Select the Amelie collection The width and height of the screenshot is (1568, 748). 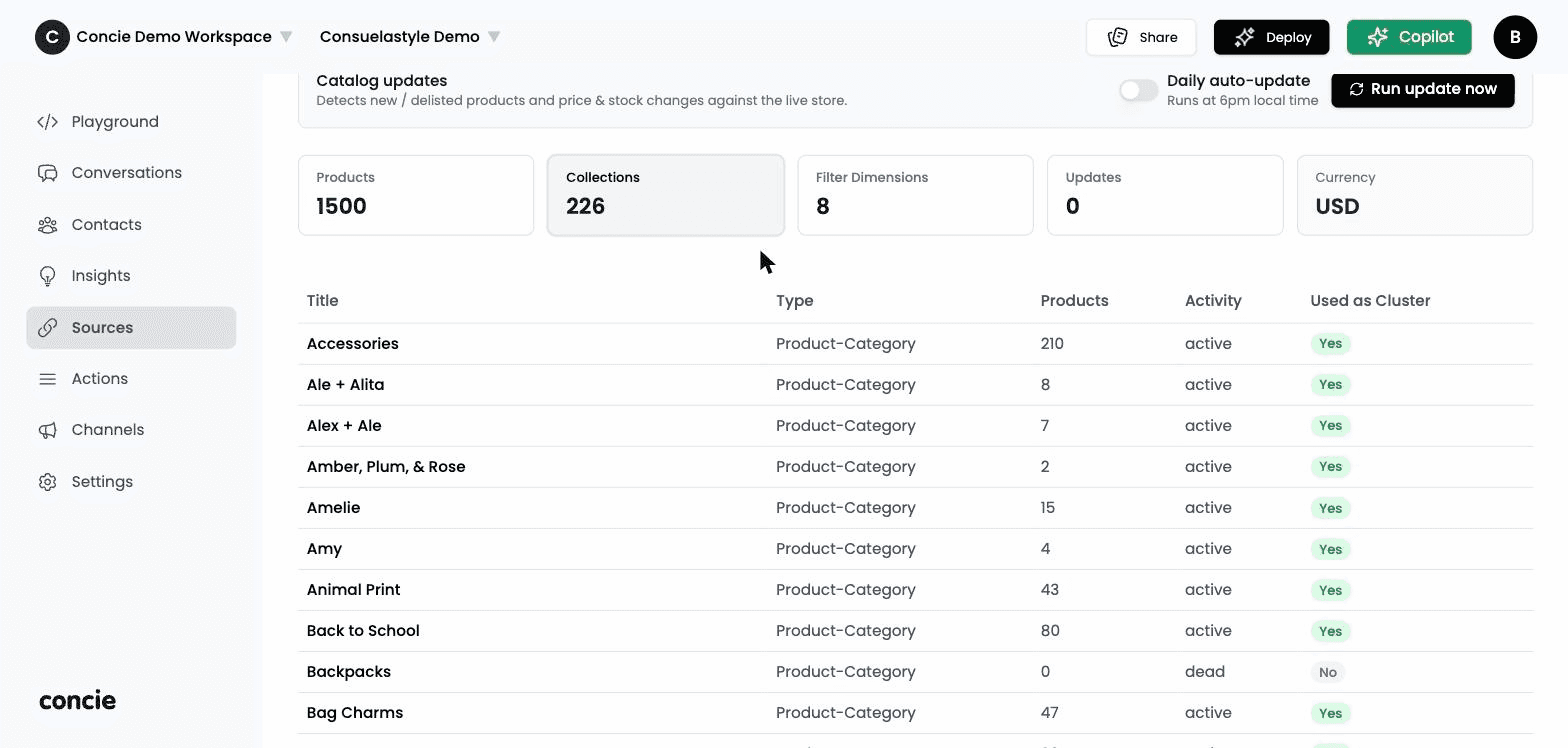tap(334, 508)
